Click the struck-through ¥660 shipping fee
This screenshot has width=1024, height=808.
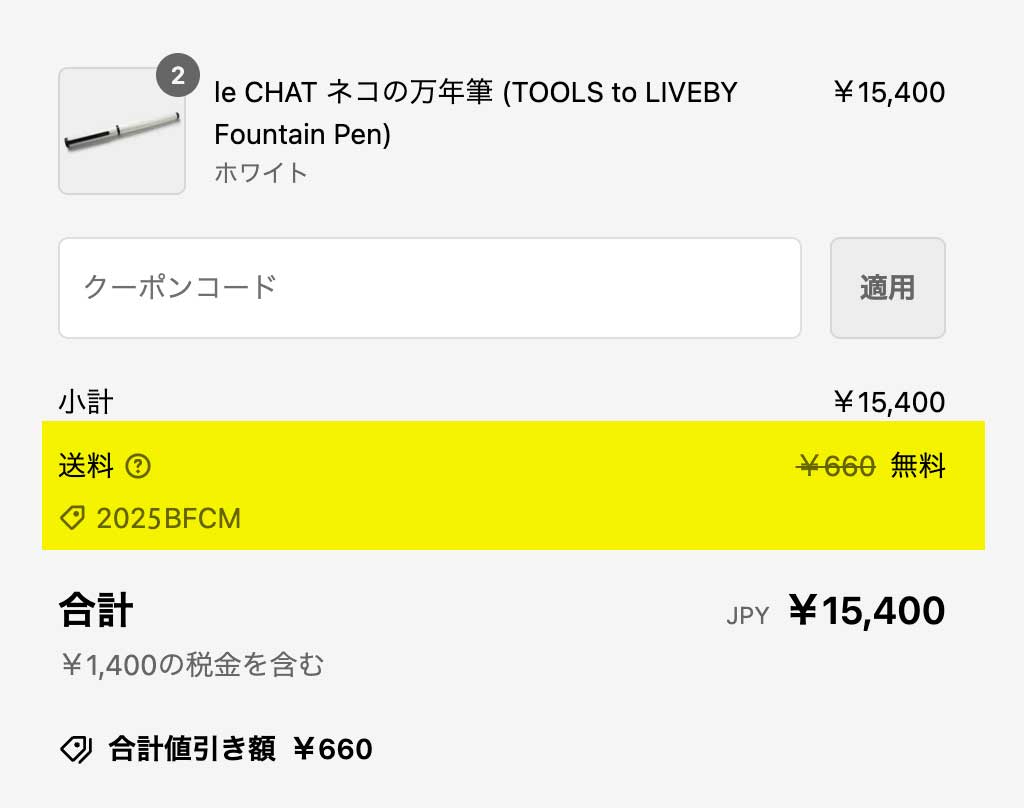tap(837, 466)
